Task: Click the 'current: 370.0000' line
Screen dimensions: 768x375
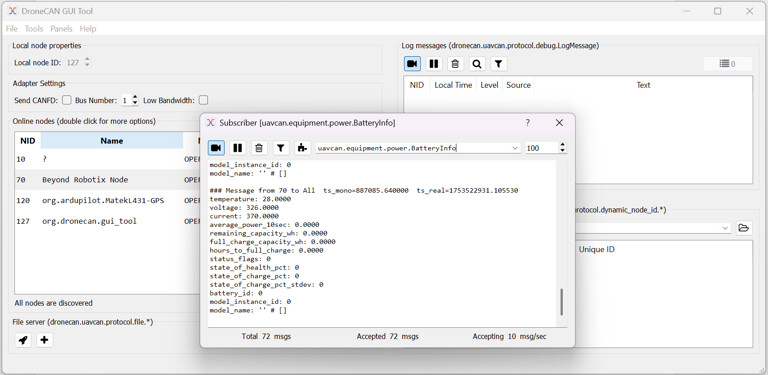Action: pyautogui.click(x=244, y=216)
